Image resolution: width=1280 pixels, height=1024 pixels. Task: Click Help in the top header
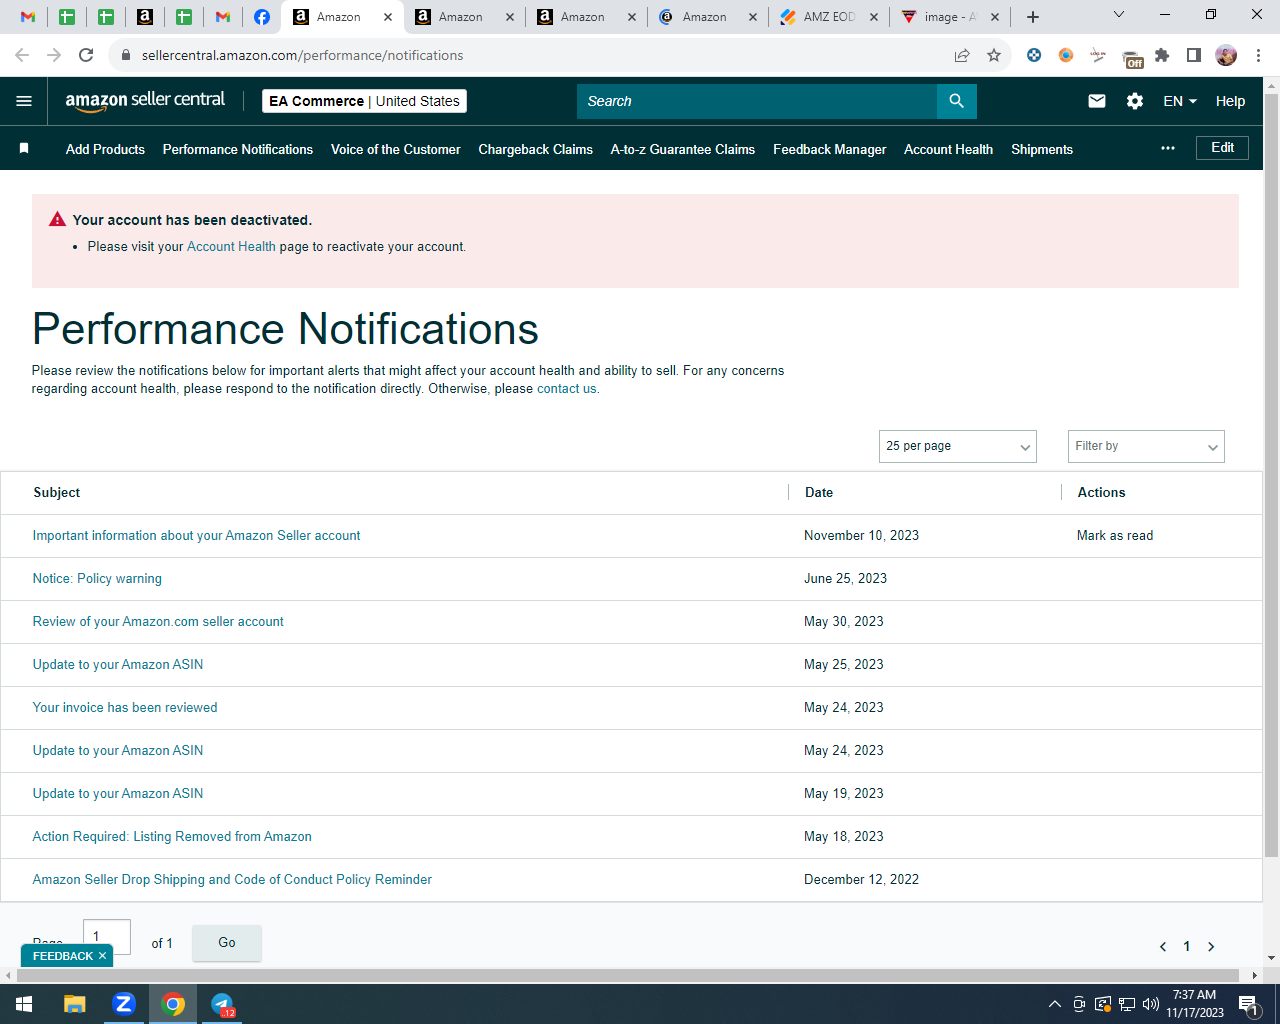1230,101
